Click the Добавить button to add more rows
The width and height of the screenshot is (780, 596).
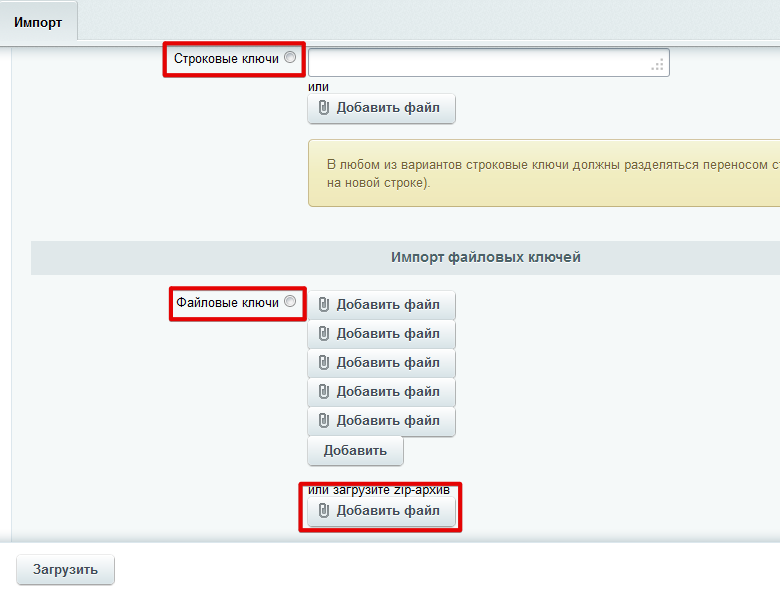355,451
